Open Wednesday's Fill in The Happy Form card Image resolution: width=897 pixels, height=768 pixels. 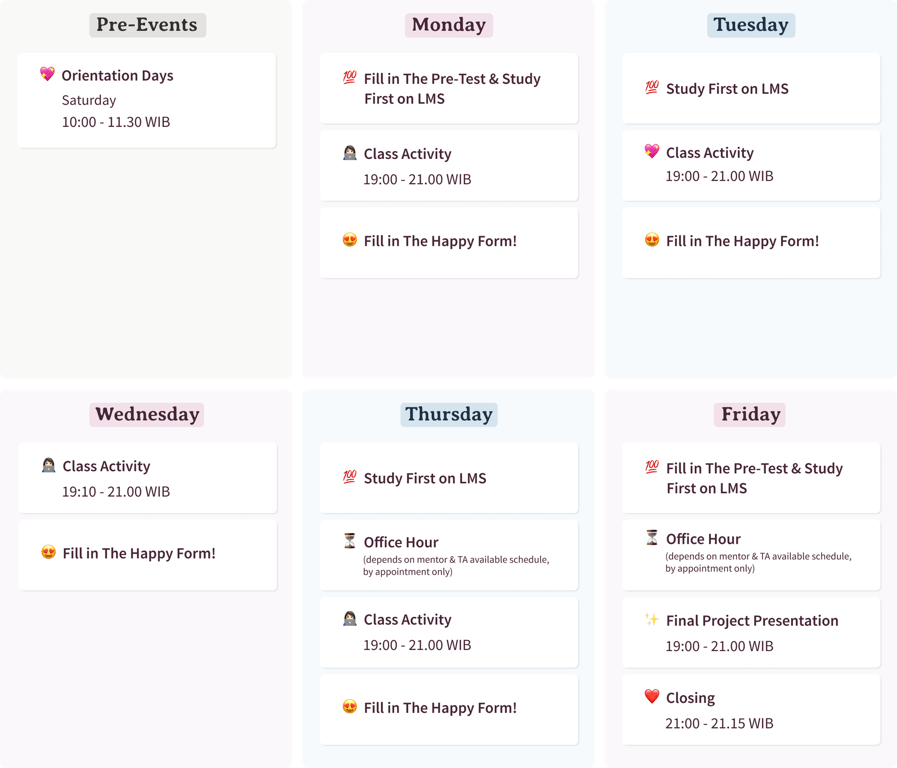click(x=148, y=555)
